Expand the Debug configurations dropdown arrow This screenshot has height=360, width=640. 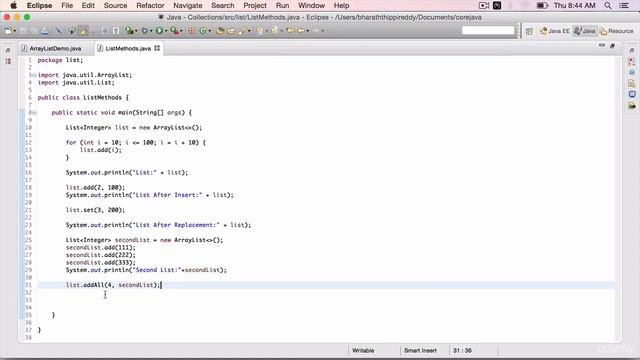pyautogui.click(x=151, y=31)
